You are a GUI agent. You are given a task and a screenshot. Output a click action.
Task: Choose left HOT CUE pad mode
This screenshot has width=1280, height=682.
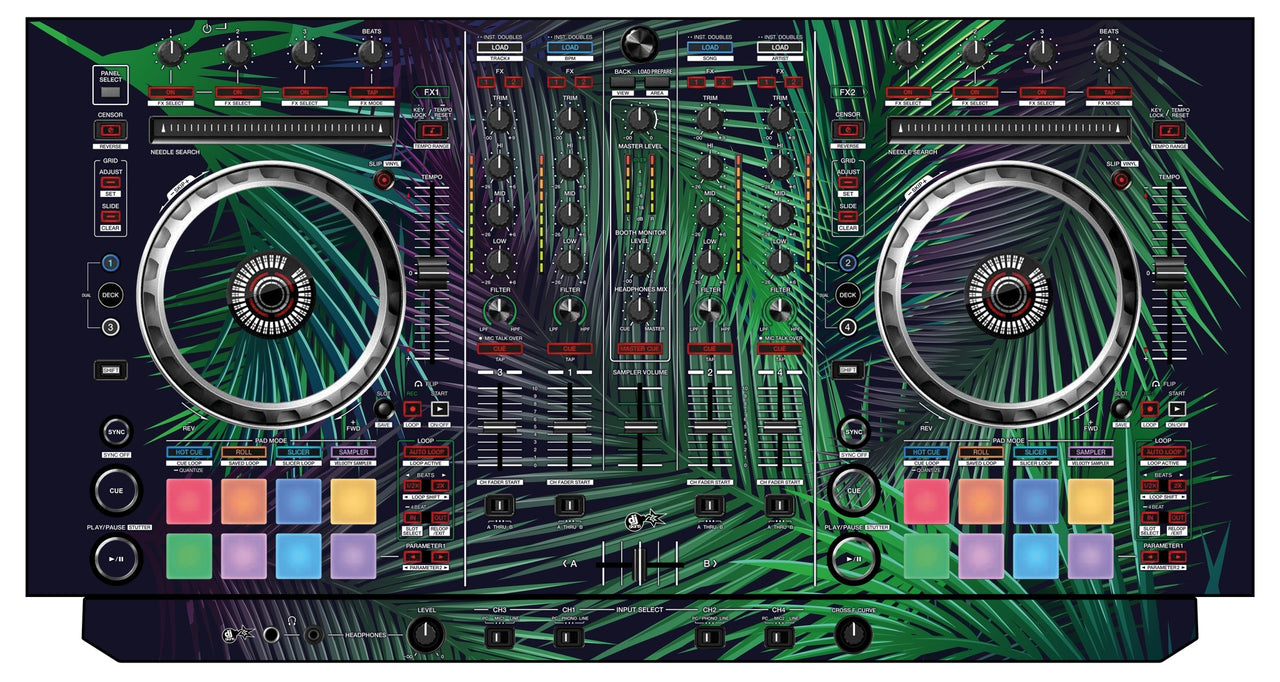tap(190, 453)
